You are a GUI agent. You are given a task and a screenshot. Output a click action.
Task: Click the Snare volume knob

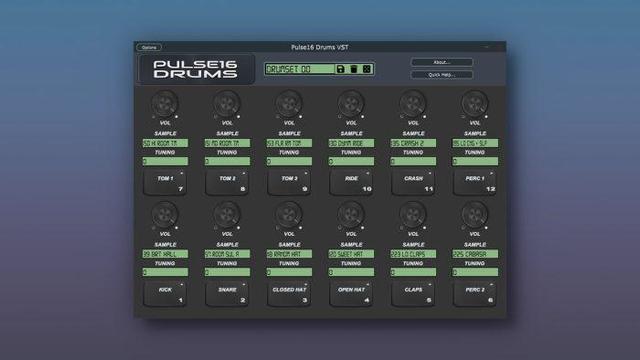coord(227,215)
